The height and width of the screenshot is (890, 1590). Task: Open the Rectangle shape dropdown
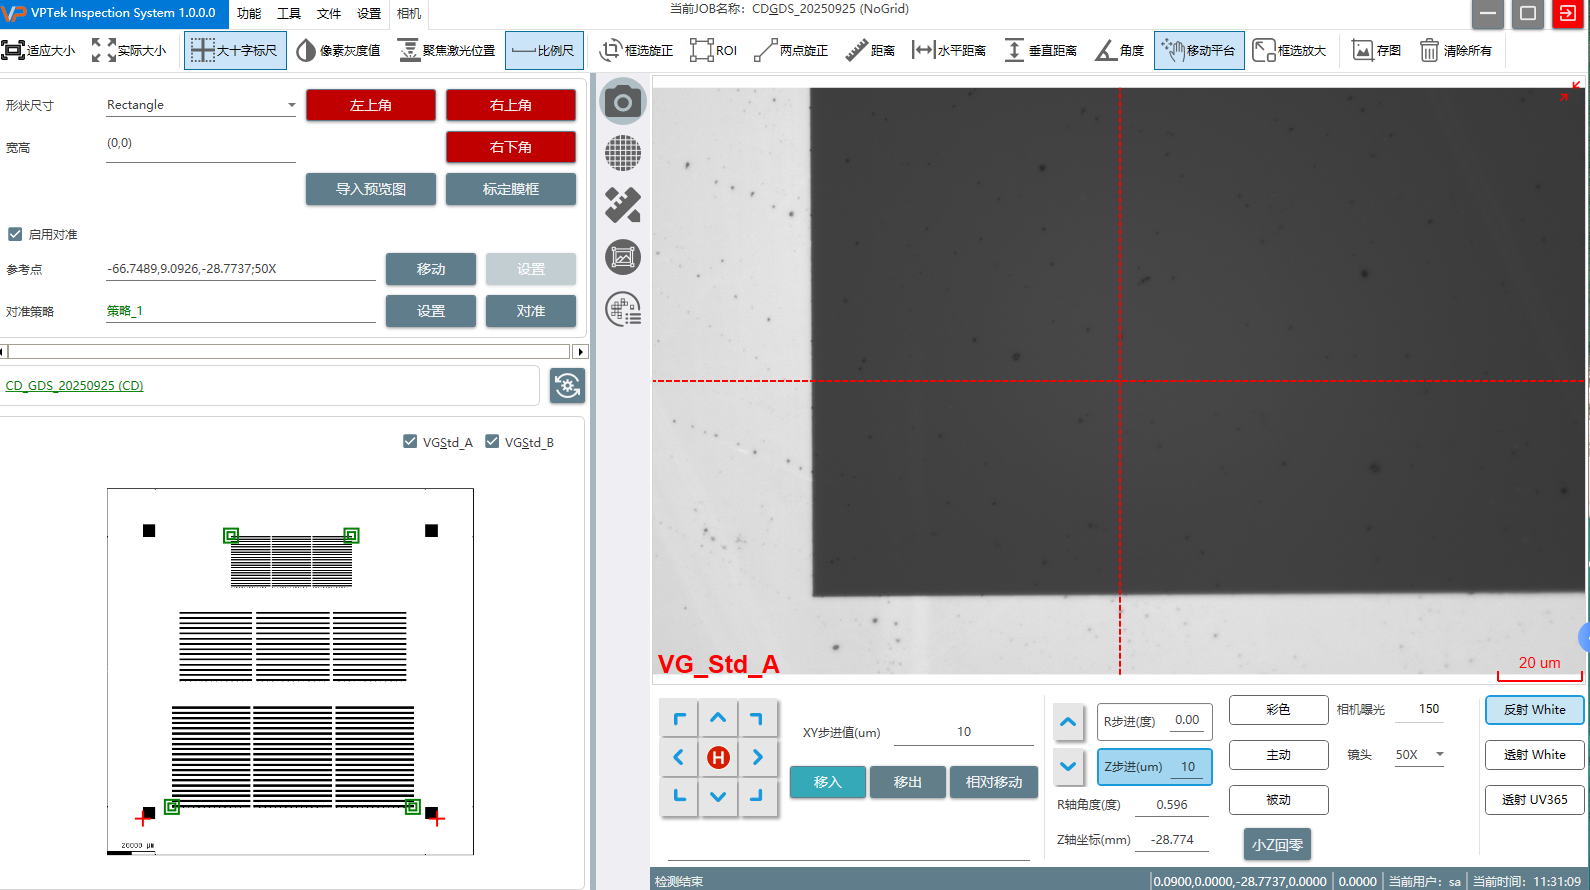[x=291, y=105]
